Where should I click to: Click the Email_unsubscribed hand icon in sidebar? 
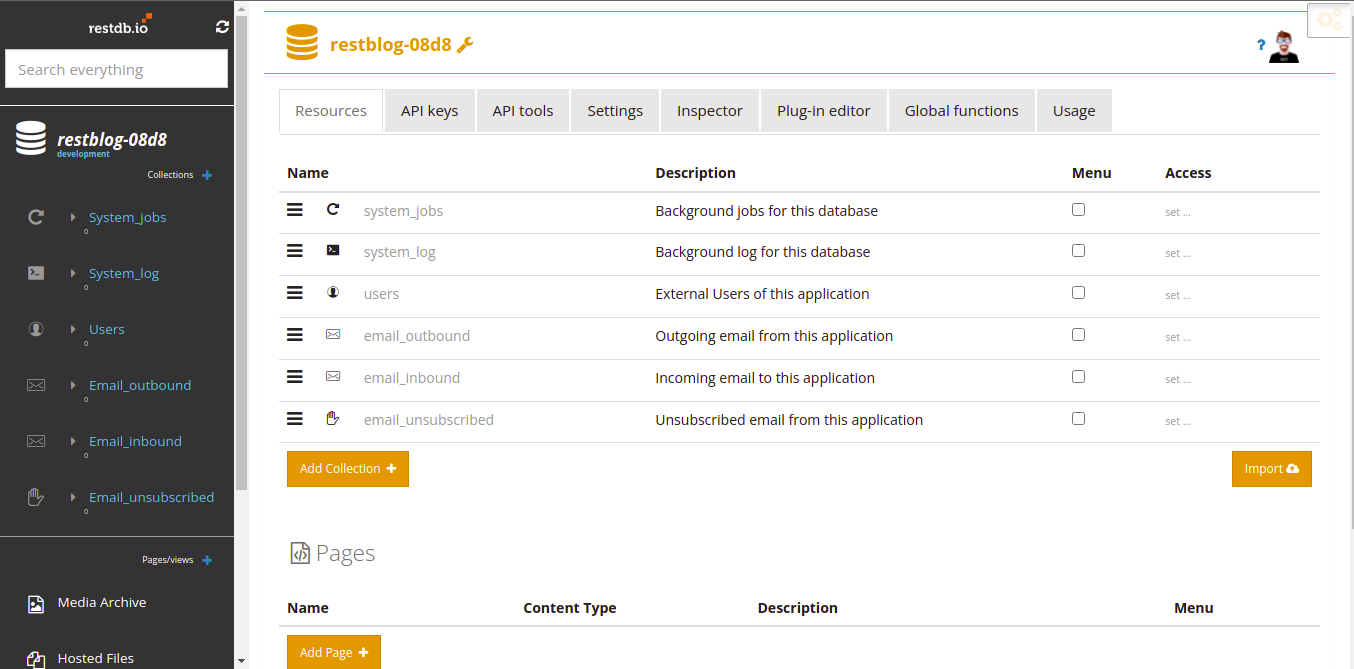click(x=36, y=497)
